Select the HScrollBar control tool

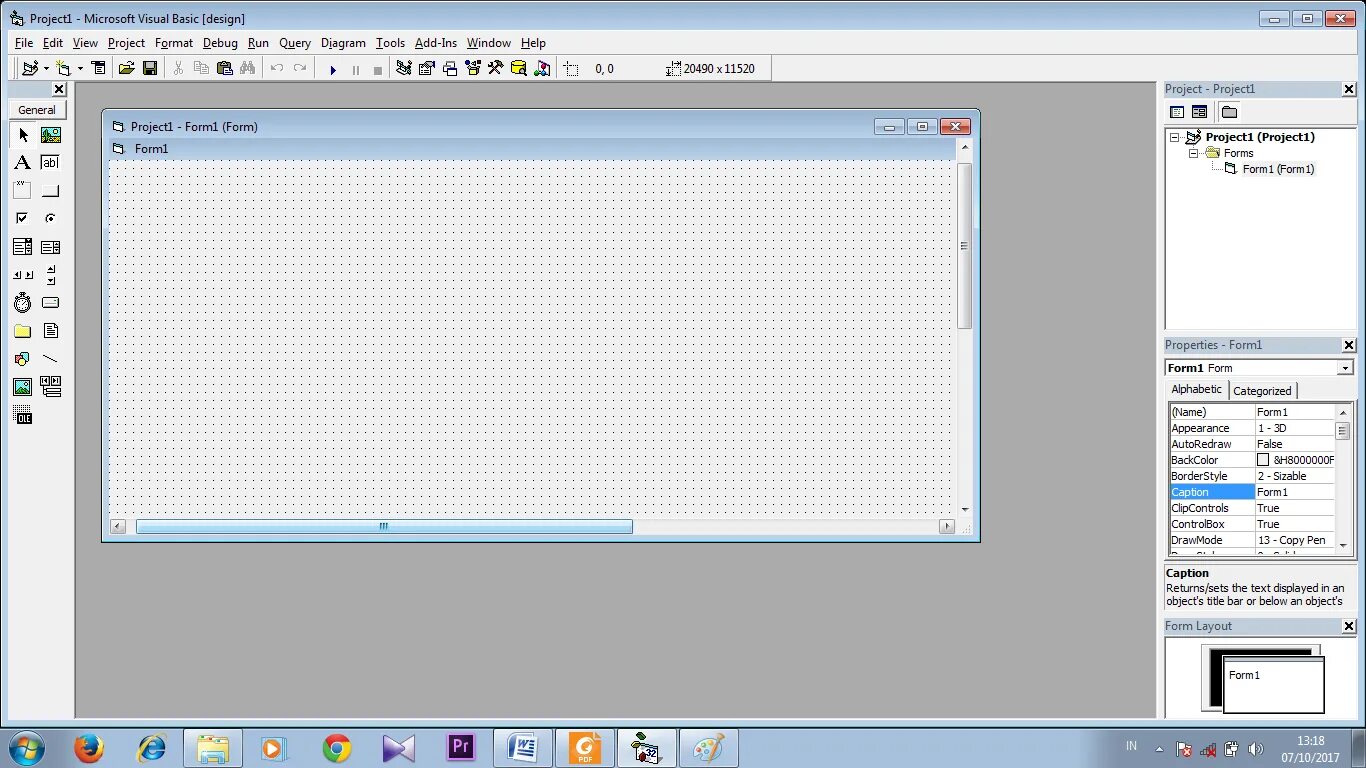click(x=23, y=275)
